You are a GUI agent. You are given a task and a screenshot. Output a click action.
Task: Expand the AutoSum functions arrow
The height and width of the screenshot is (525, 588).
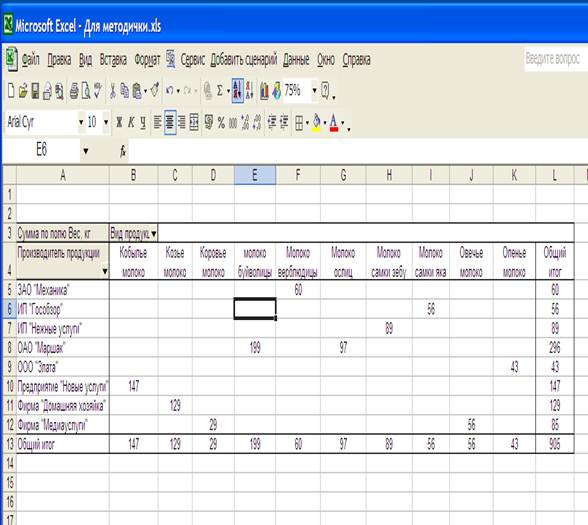(228, 91)
